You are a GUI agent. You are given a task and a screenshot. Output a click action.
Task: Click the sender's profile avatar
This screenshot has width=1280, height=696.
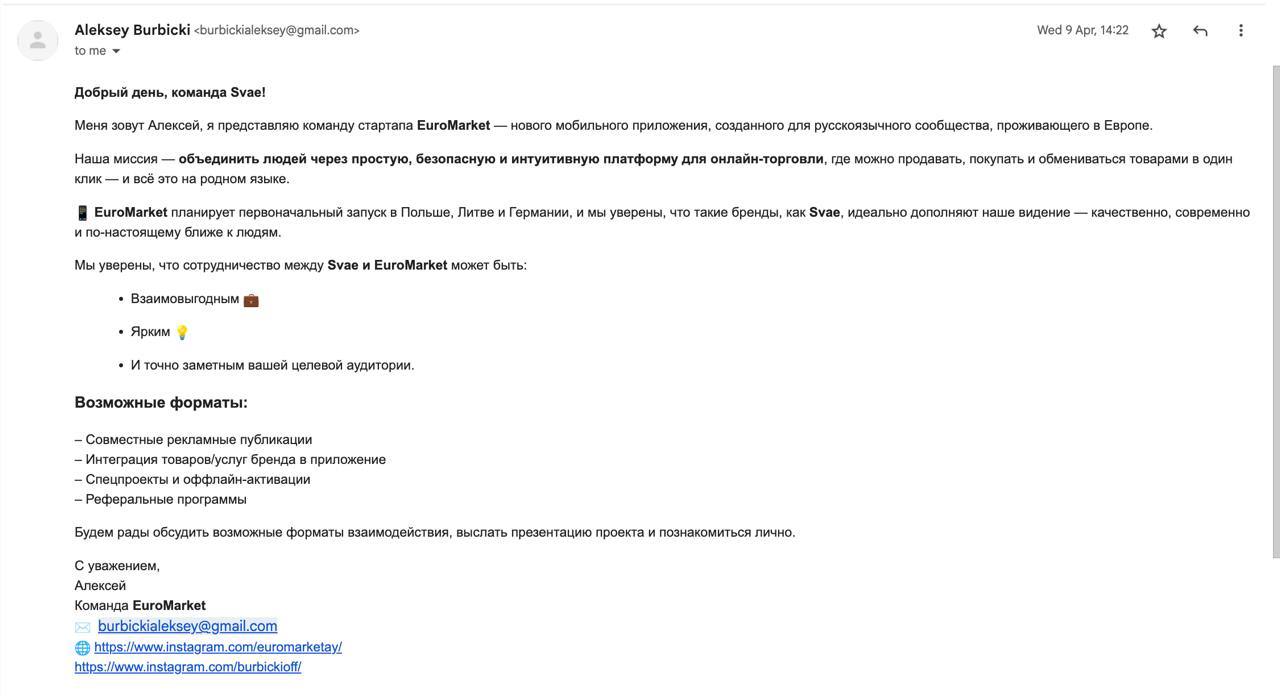[x=38, y=40]
